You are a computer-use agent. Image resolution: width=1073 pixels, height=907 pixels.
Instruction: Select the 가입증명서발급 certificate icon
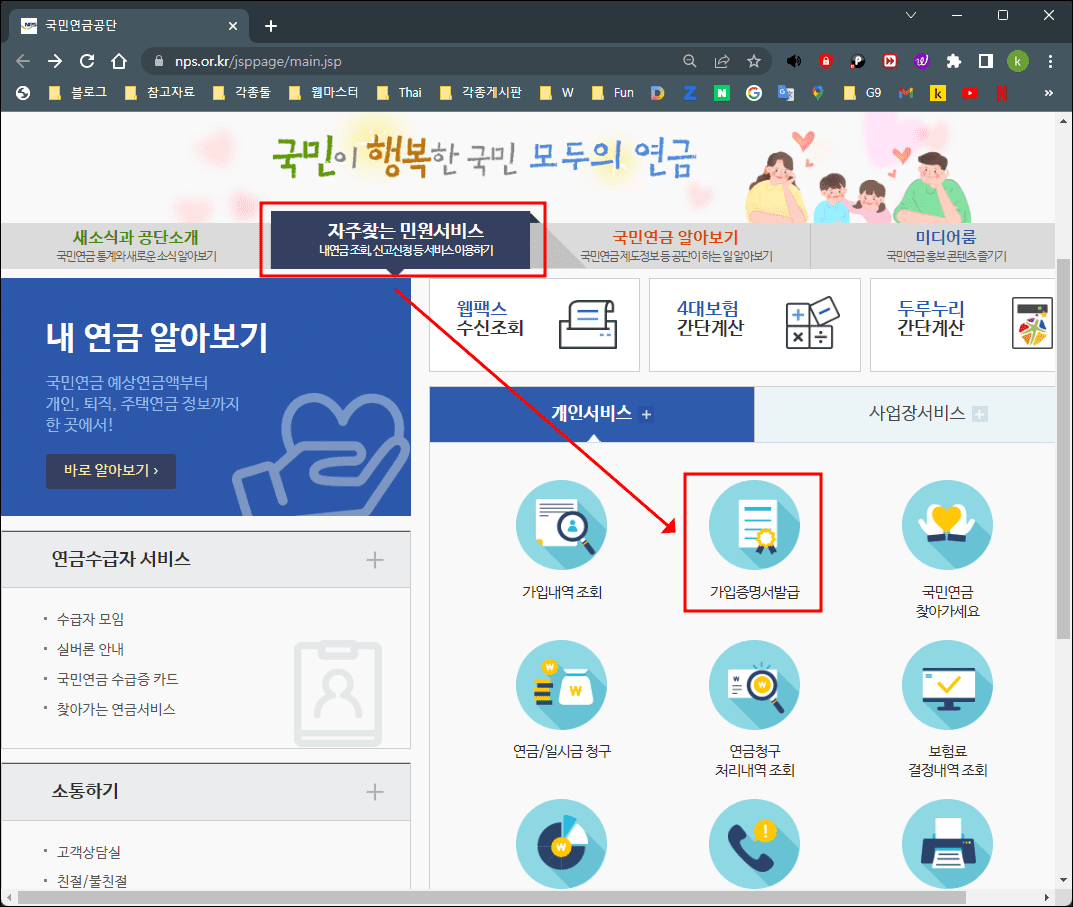[x=754, y=524]
